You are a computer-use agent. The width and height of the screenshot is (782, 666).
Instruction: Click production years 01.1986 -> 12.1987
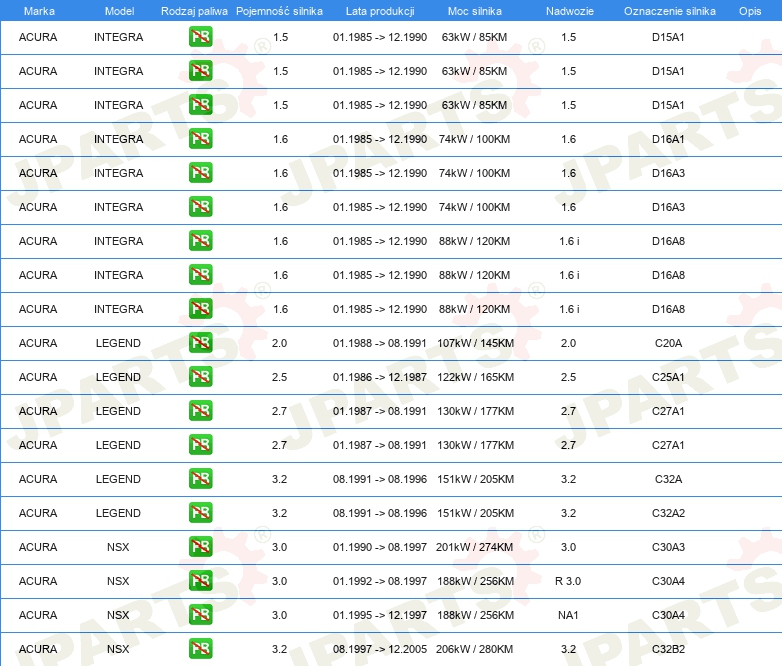tap(380, 377)
